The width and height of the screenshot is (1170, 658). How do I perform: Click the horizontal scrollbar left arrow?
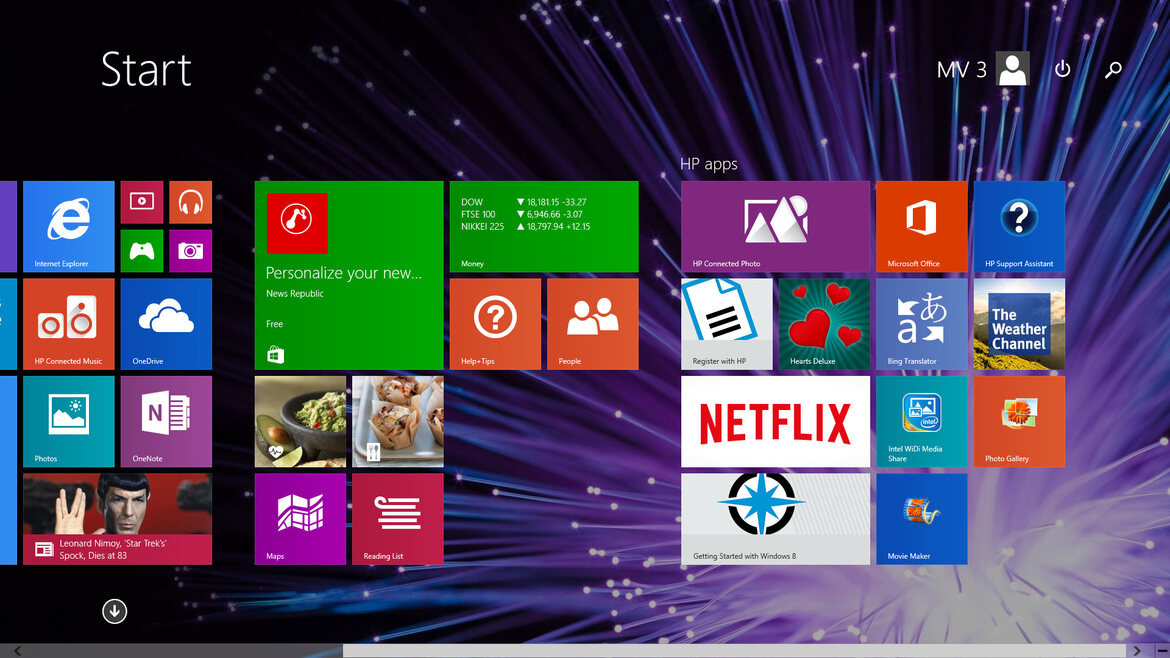17,651
